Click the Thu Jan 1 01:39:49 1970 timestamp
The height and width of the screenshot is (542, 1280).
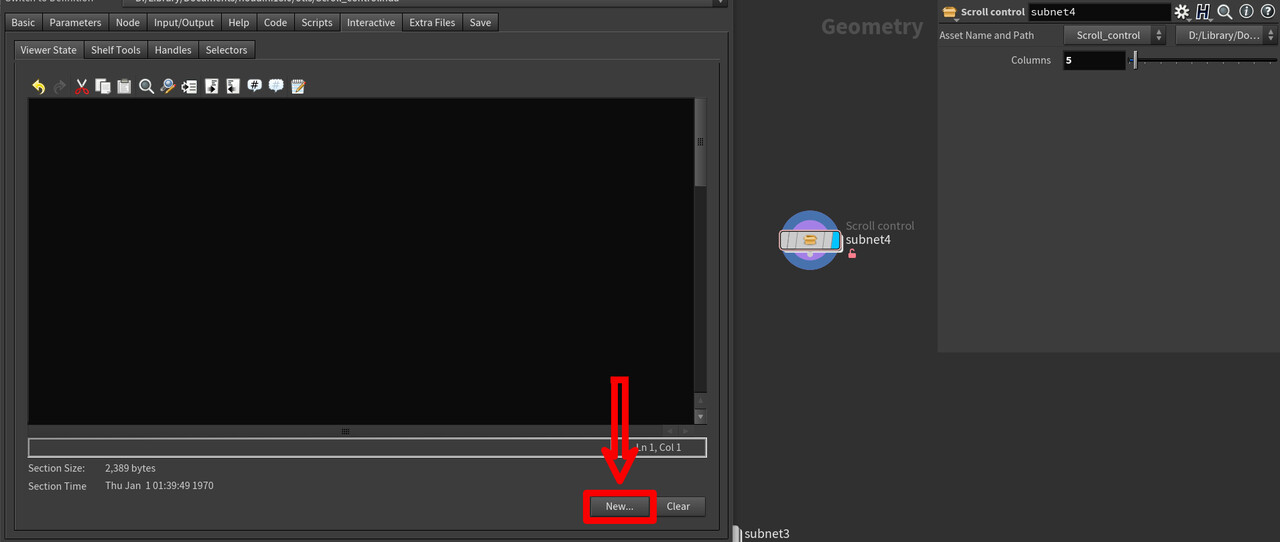coord(159,486)
